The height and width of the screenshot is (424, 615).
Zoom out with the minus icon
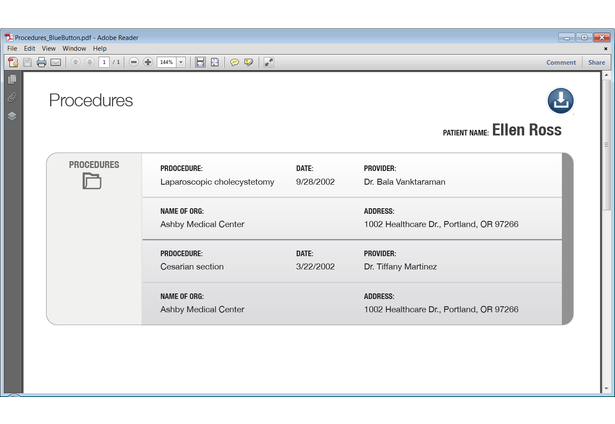(x=134, y=62)
